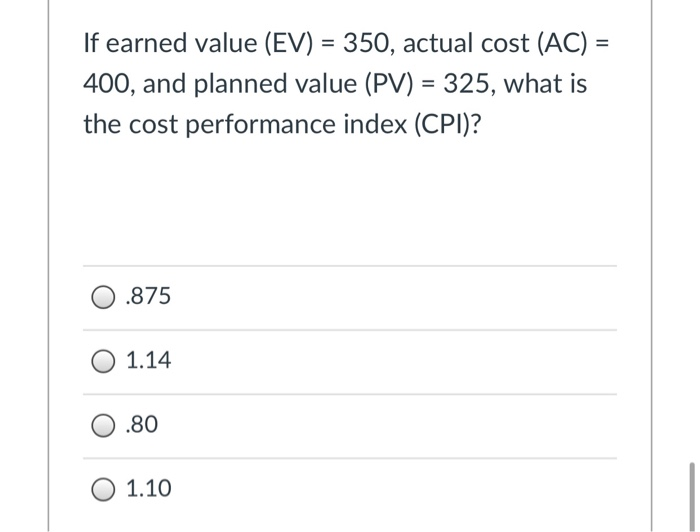Click the vertical scrollbar thumb on right edge
The width and height of the screenshot is (700, 532).
point(692,497)
